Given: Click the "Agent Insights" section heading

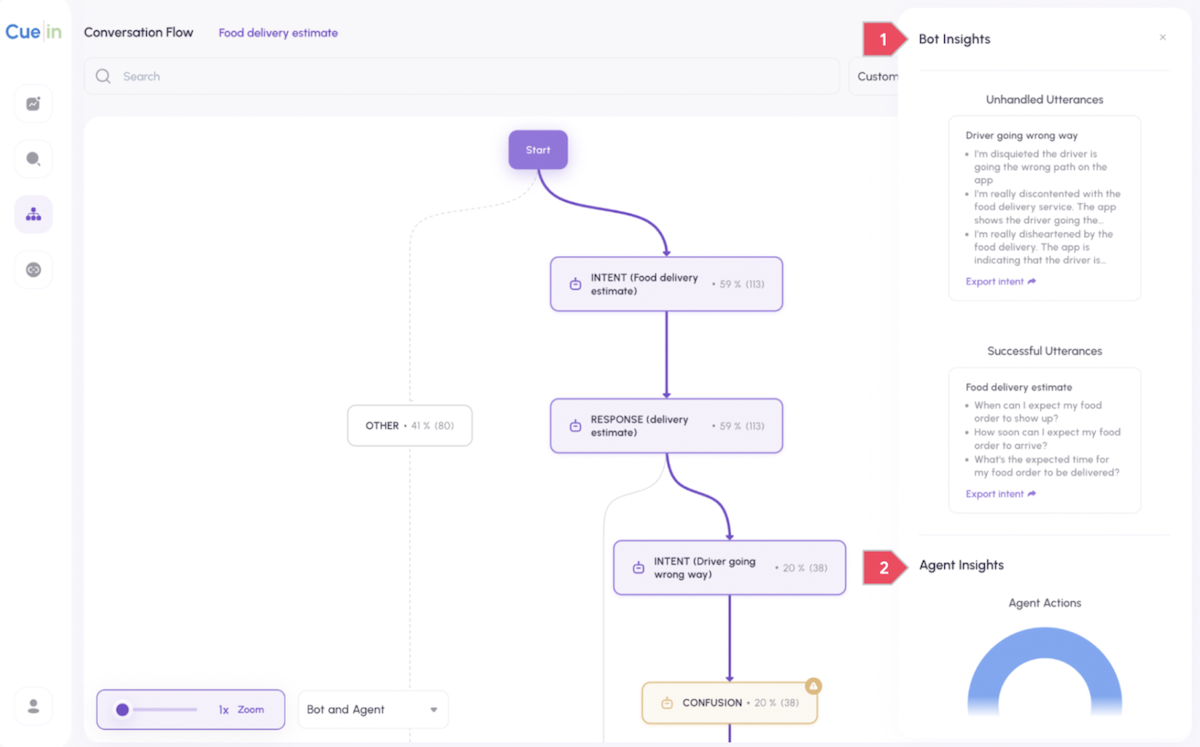Looking at the screenshot, I should [x=961, y=565].
